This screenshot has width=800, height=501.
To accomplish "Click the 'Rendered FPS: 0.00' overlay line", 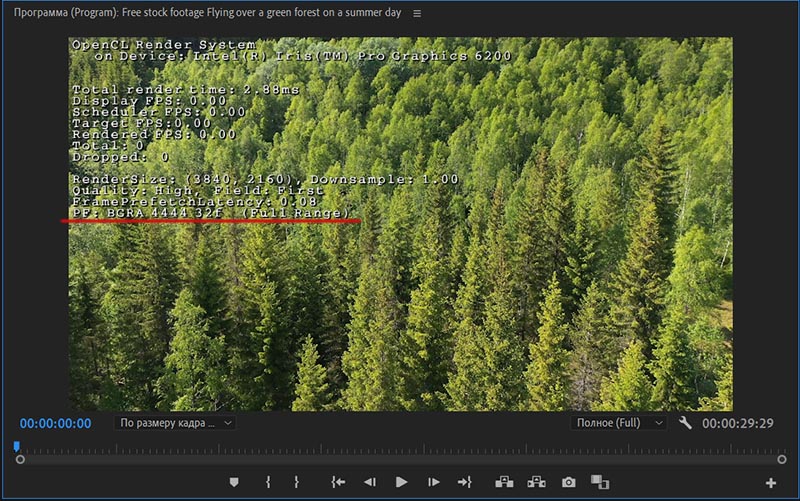I will (154, 135).
